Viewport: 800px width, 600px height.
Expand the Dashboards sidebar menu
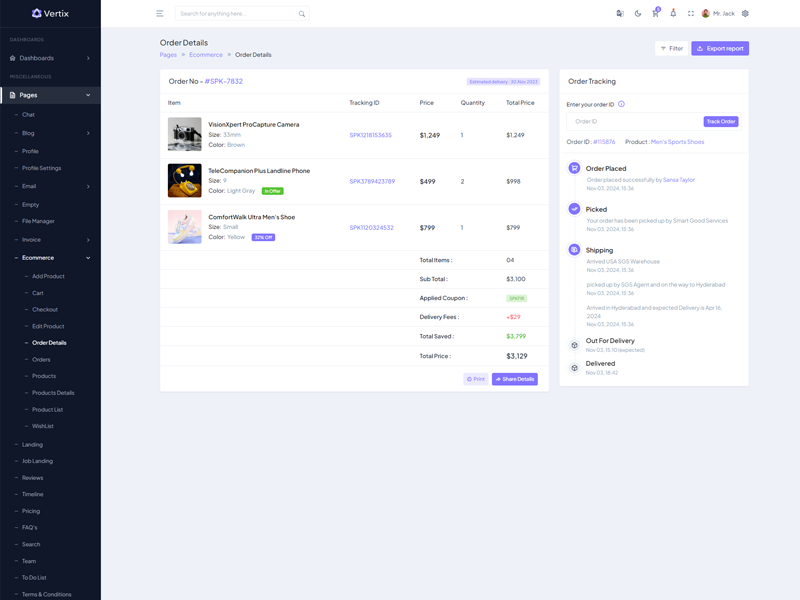(50, 58)
